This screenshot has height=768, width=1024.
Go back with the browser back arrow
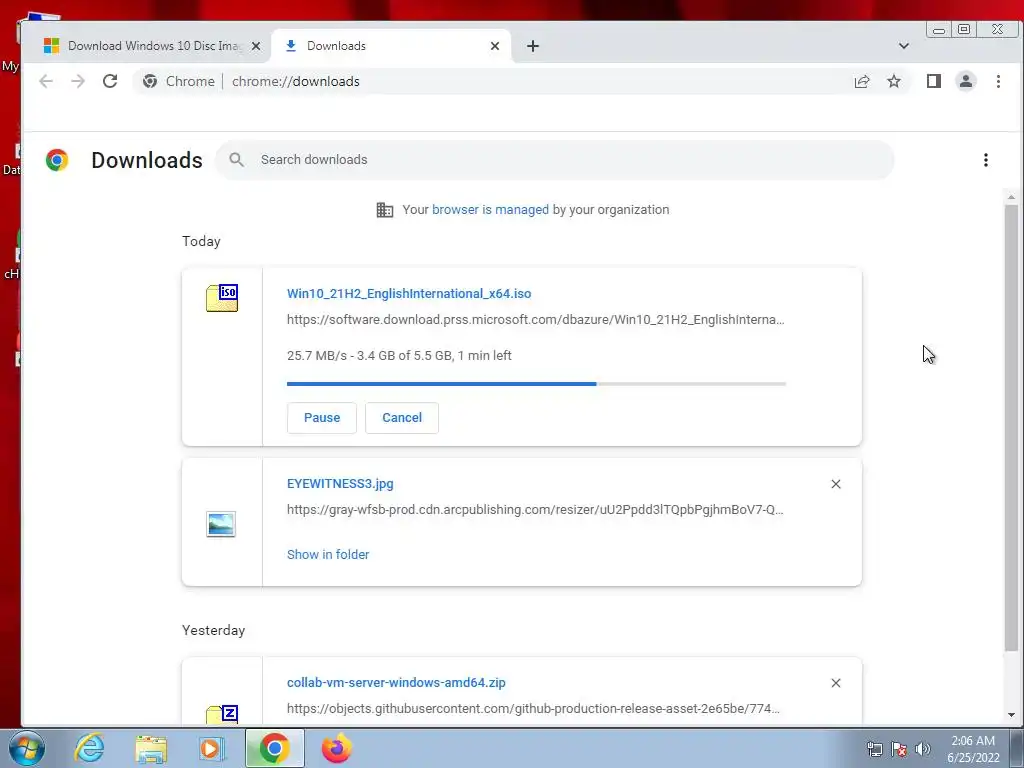46,81
